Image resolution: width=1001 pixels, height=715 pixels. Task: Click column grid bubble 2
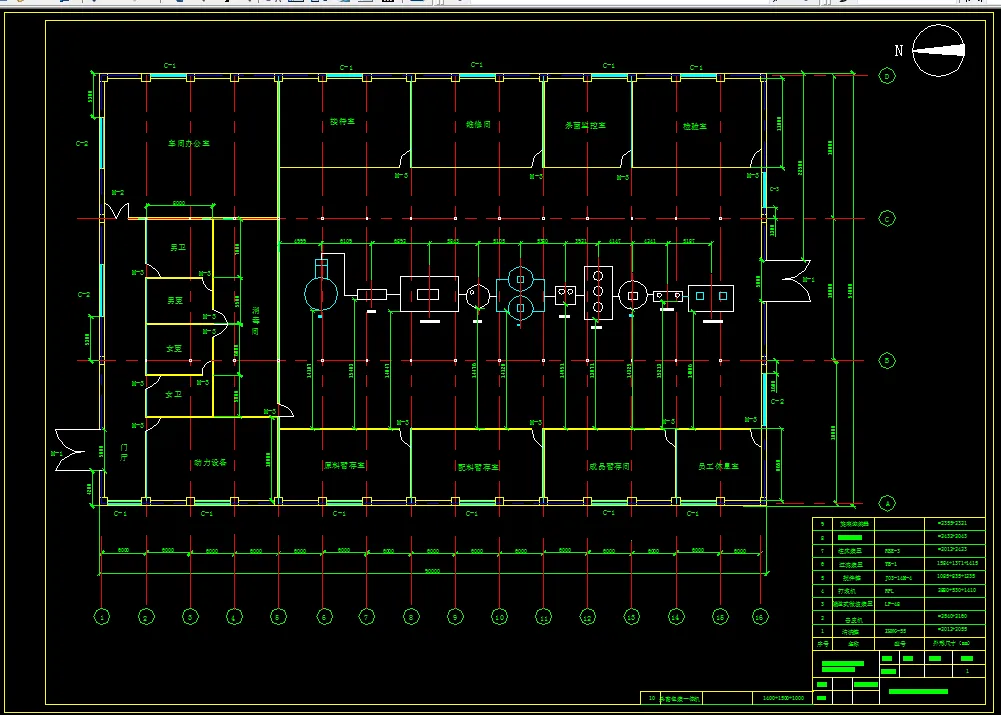146,617
